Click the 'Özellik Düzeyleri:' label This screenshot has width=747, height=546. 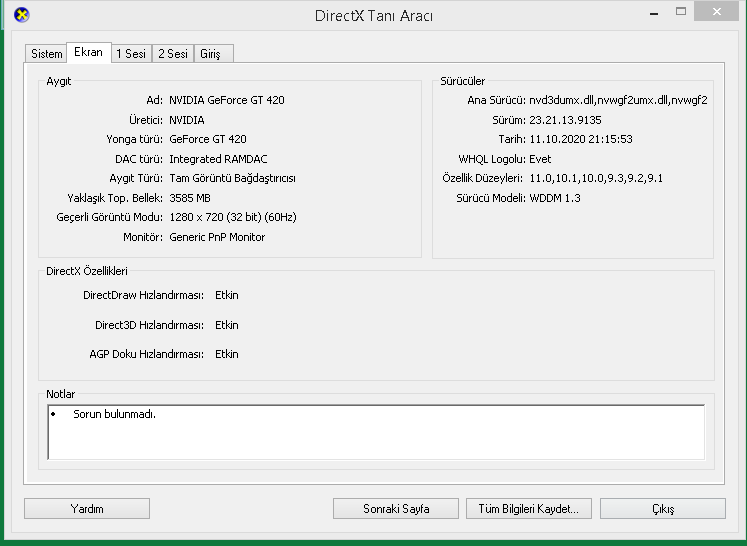[x=482, y=178]
